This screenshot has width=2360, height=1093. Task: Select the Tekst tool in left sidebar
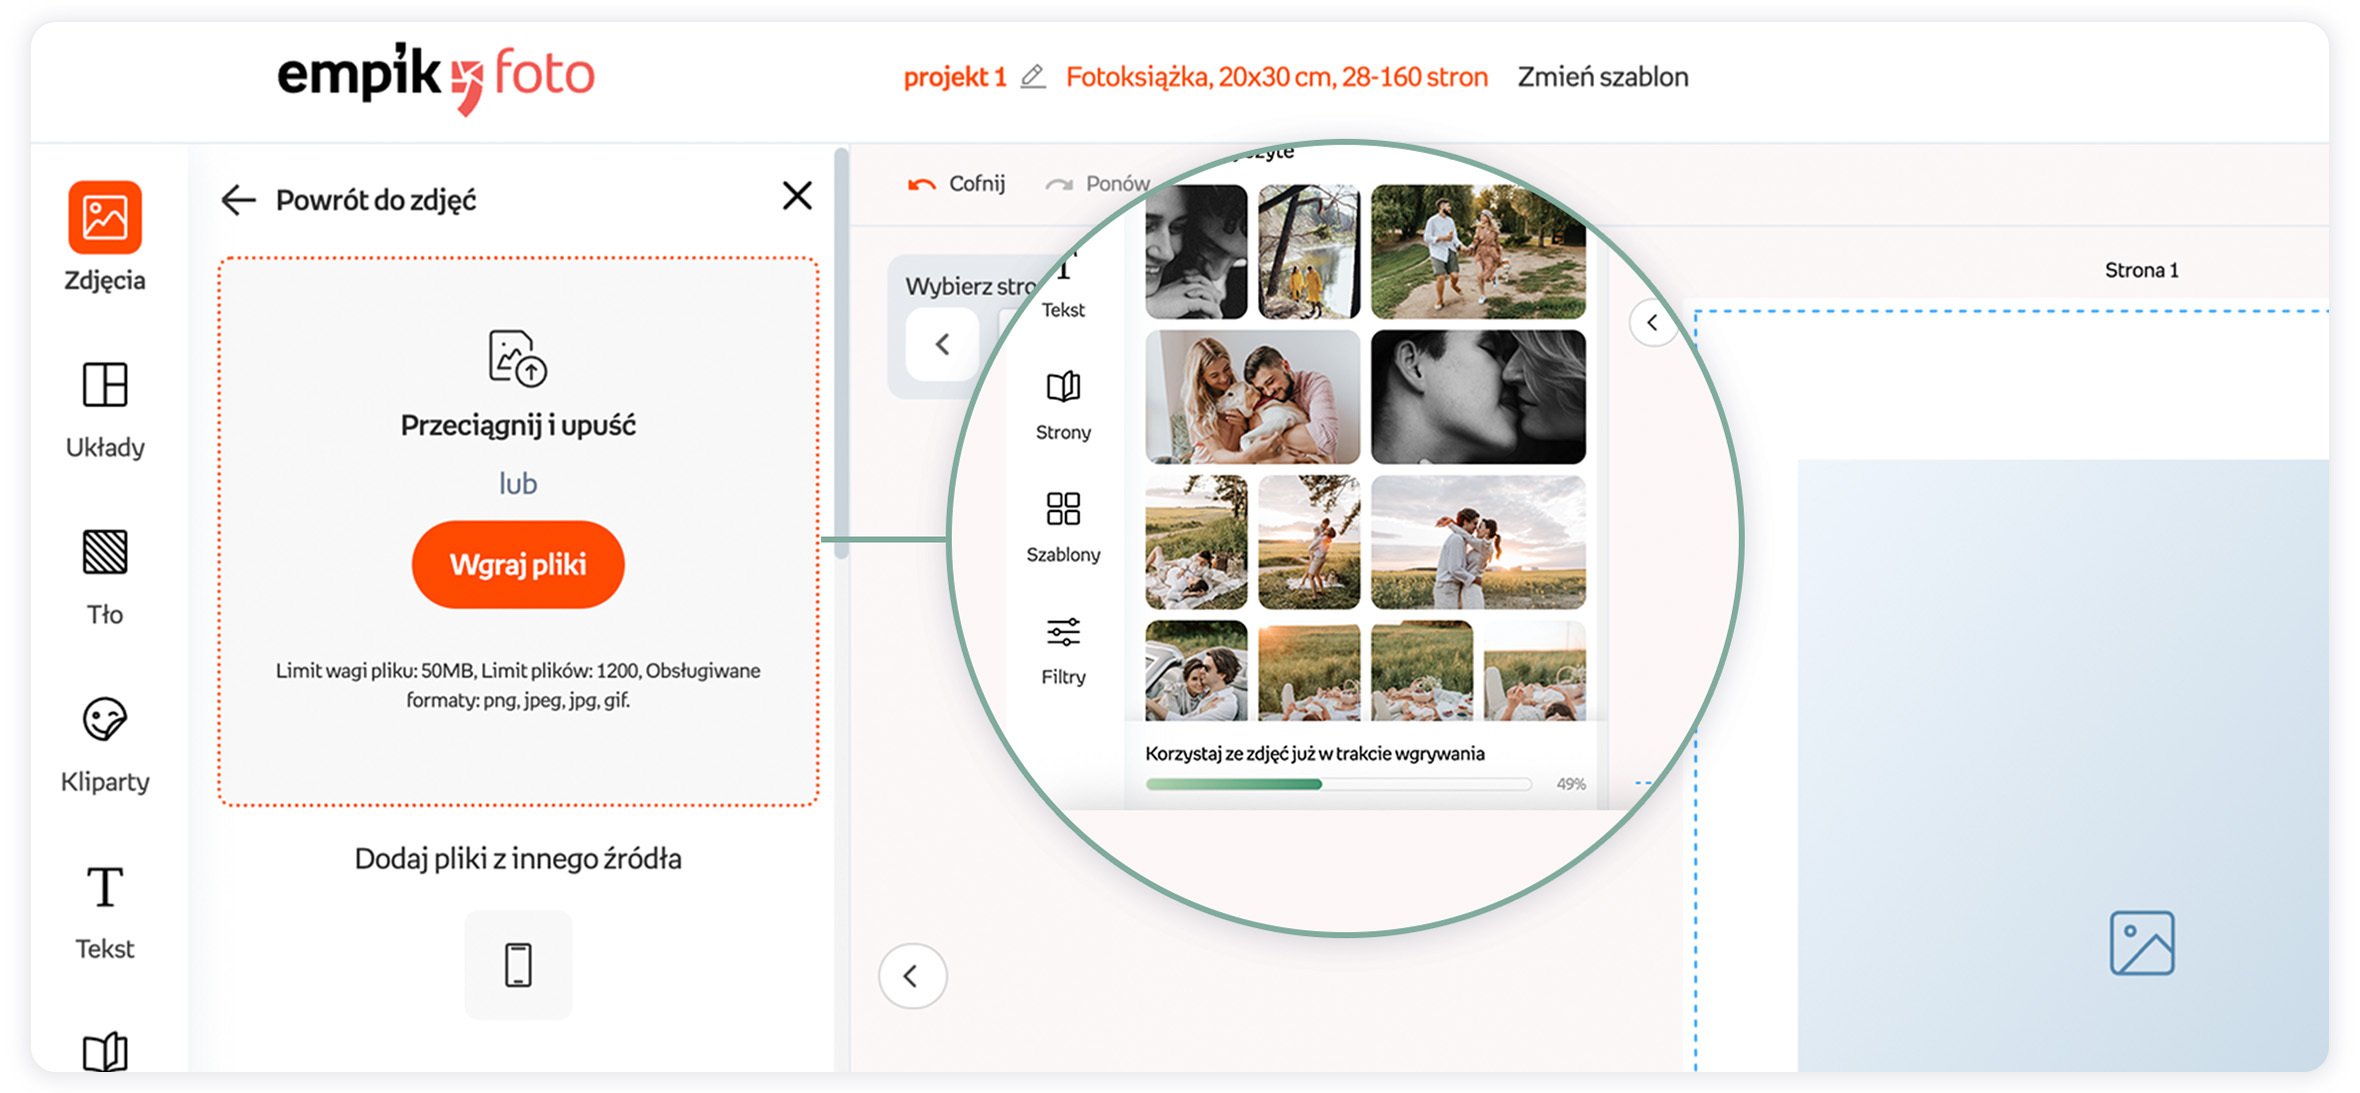(x=105, y=888)
